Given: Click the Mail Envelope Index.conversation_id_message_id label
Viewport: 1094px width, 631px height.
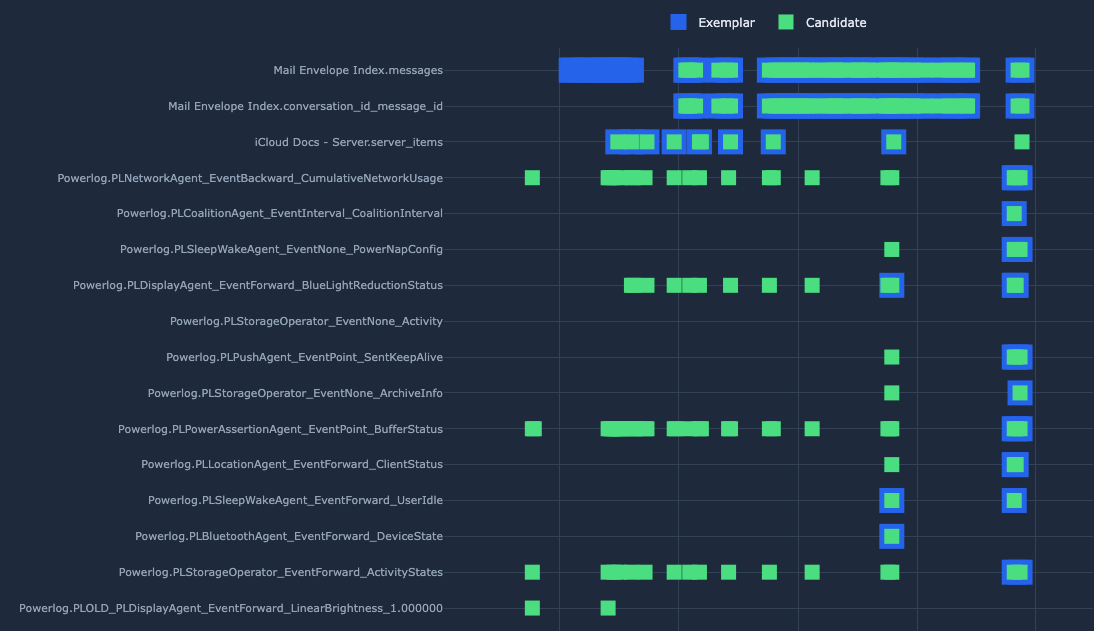Looking at the screenshot, I should (x=305, y=106).
